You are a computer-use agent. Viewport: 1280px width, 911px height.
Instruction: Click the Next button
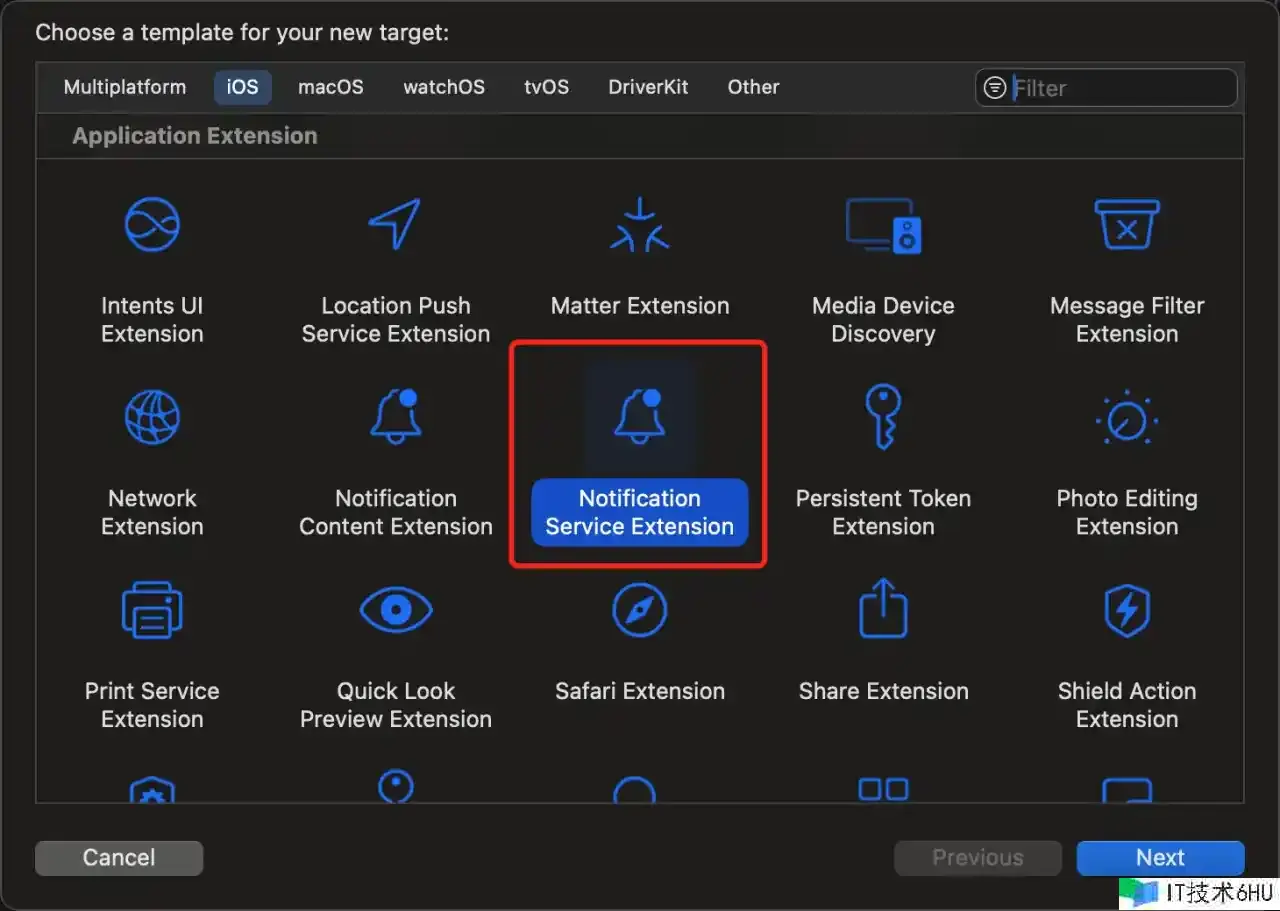pos(1160,857)
